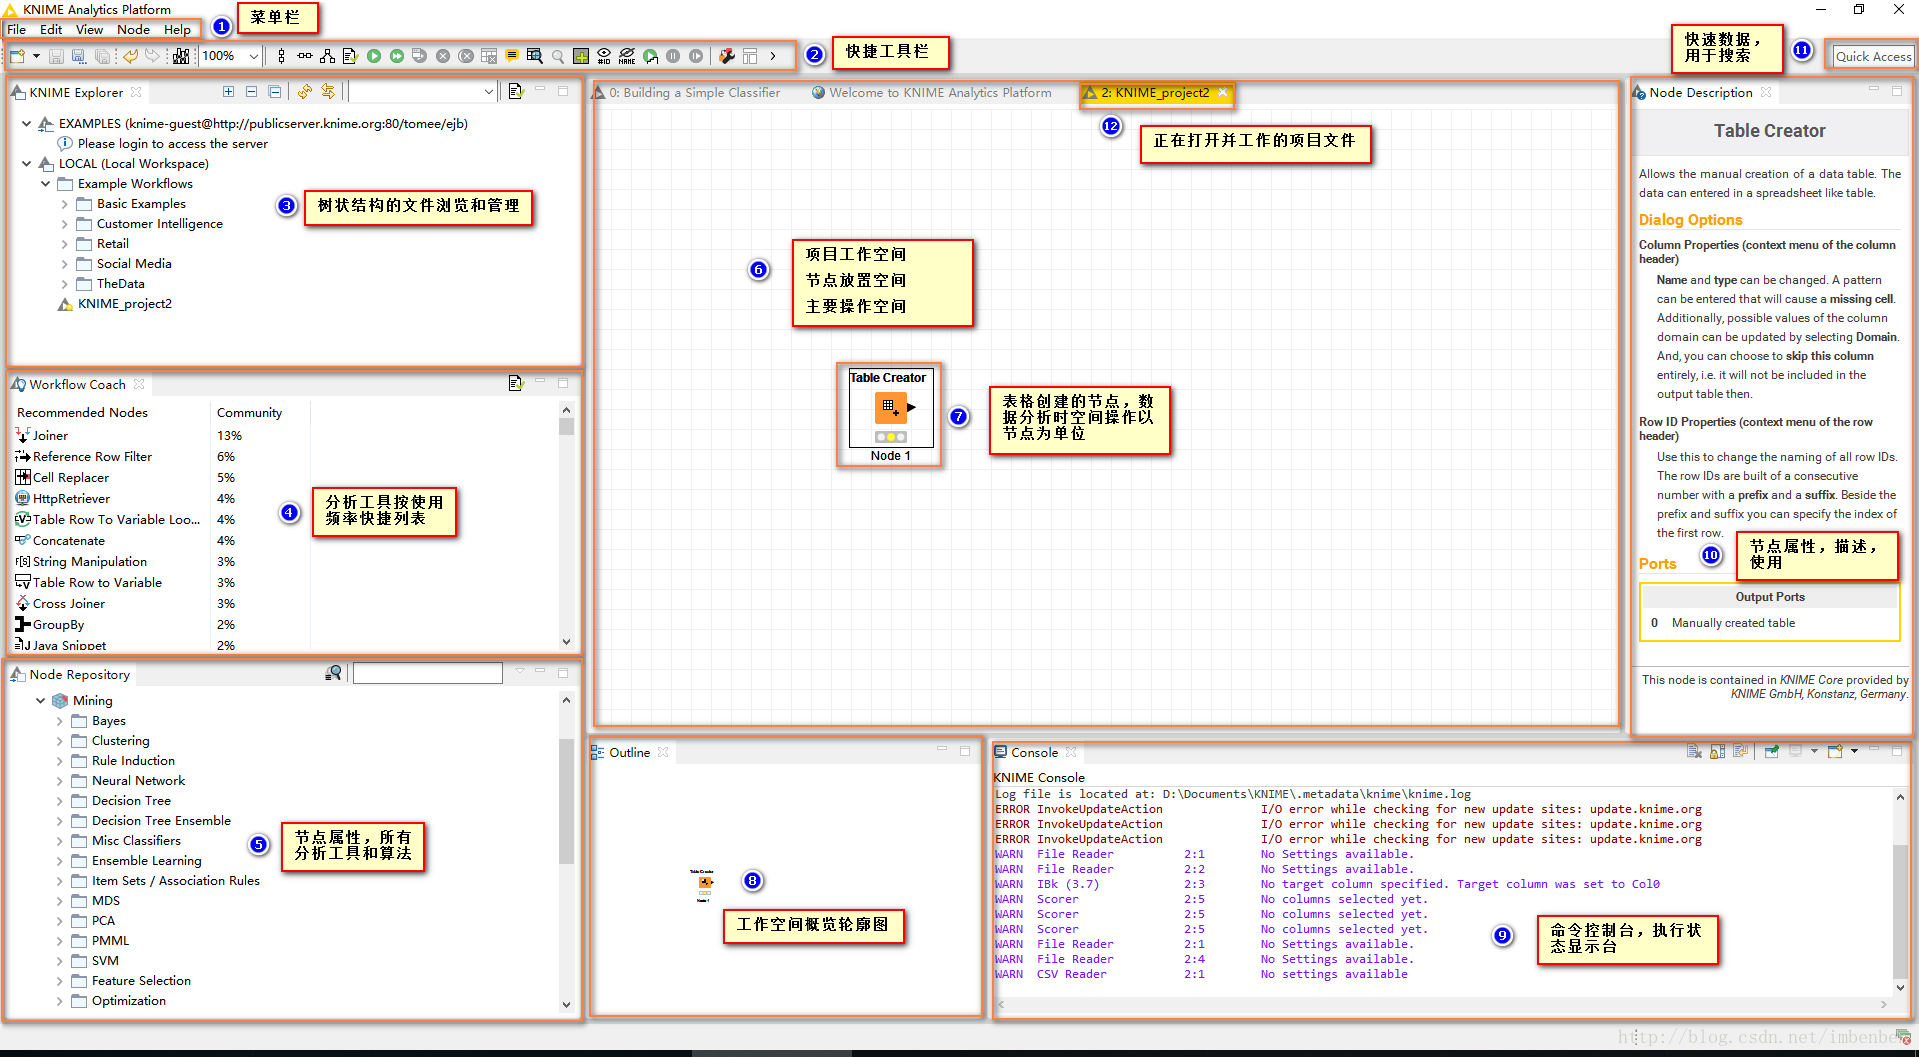Viewport: 1919px width, 1057px height.
Task: Show more toolbar items chevron
Action: [773, 56]
